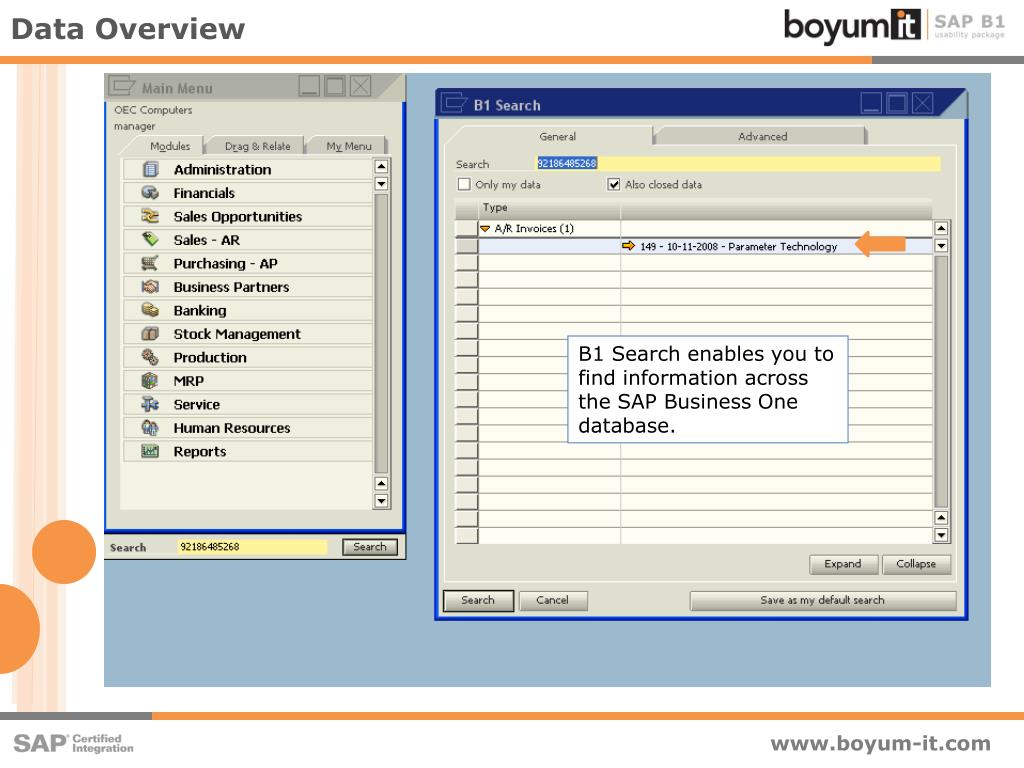This screenshot has height=768, width=1024.
Task: Click the Sales Opportunities module icon
Action: [x=150, y=216]
